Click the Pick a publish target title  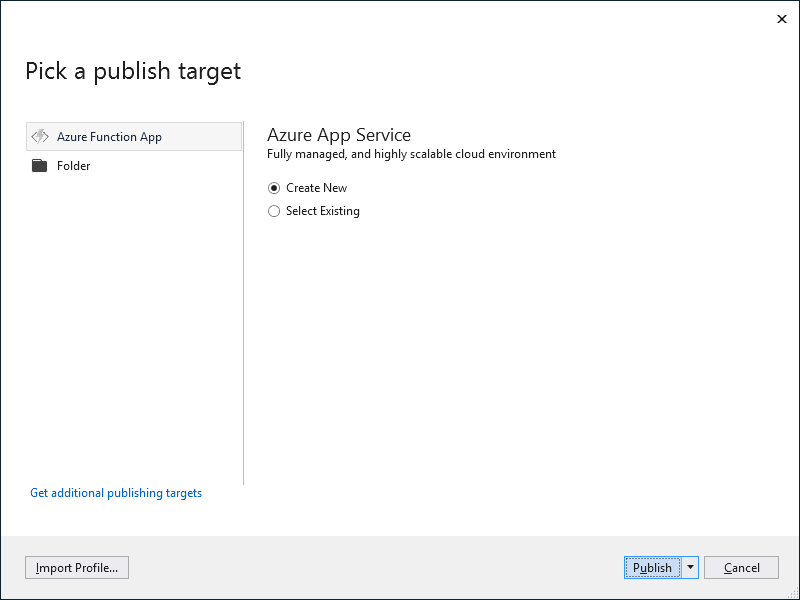(x=133, y=71)
